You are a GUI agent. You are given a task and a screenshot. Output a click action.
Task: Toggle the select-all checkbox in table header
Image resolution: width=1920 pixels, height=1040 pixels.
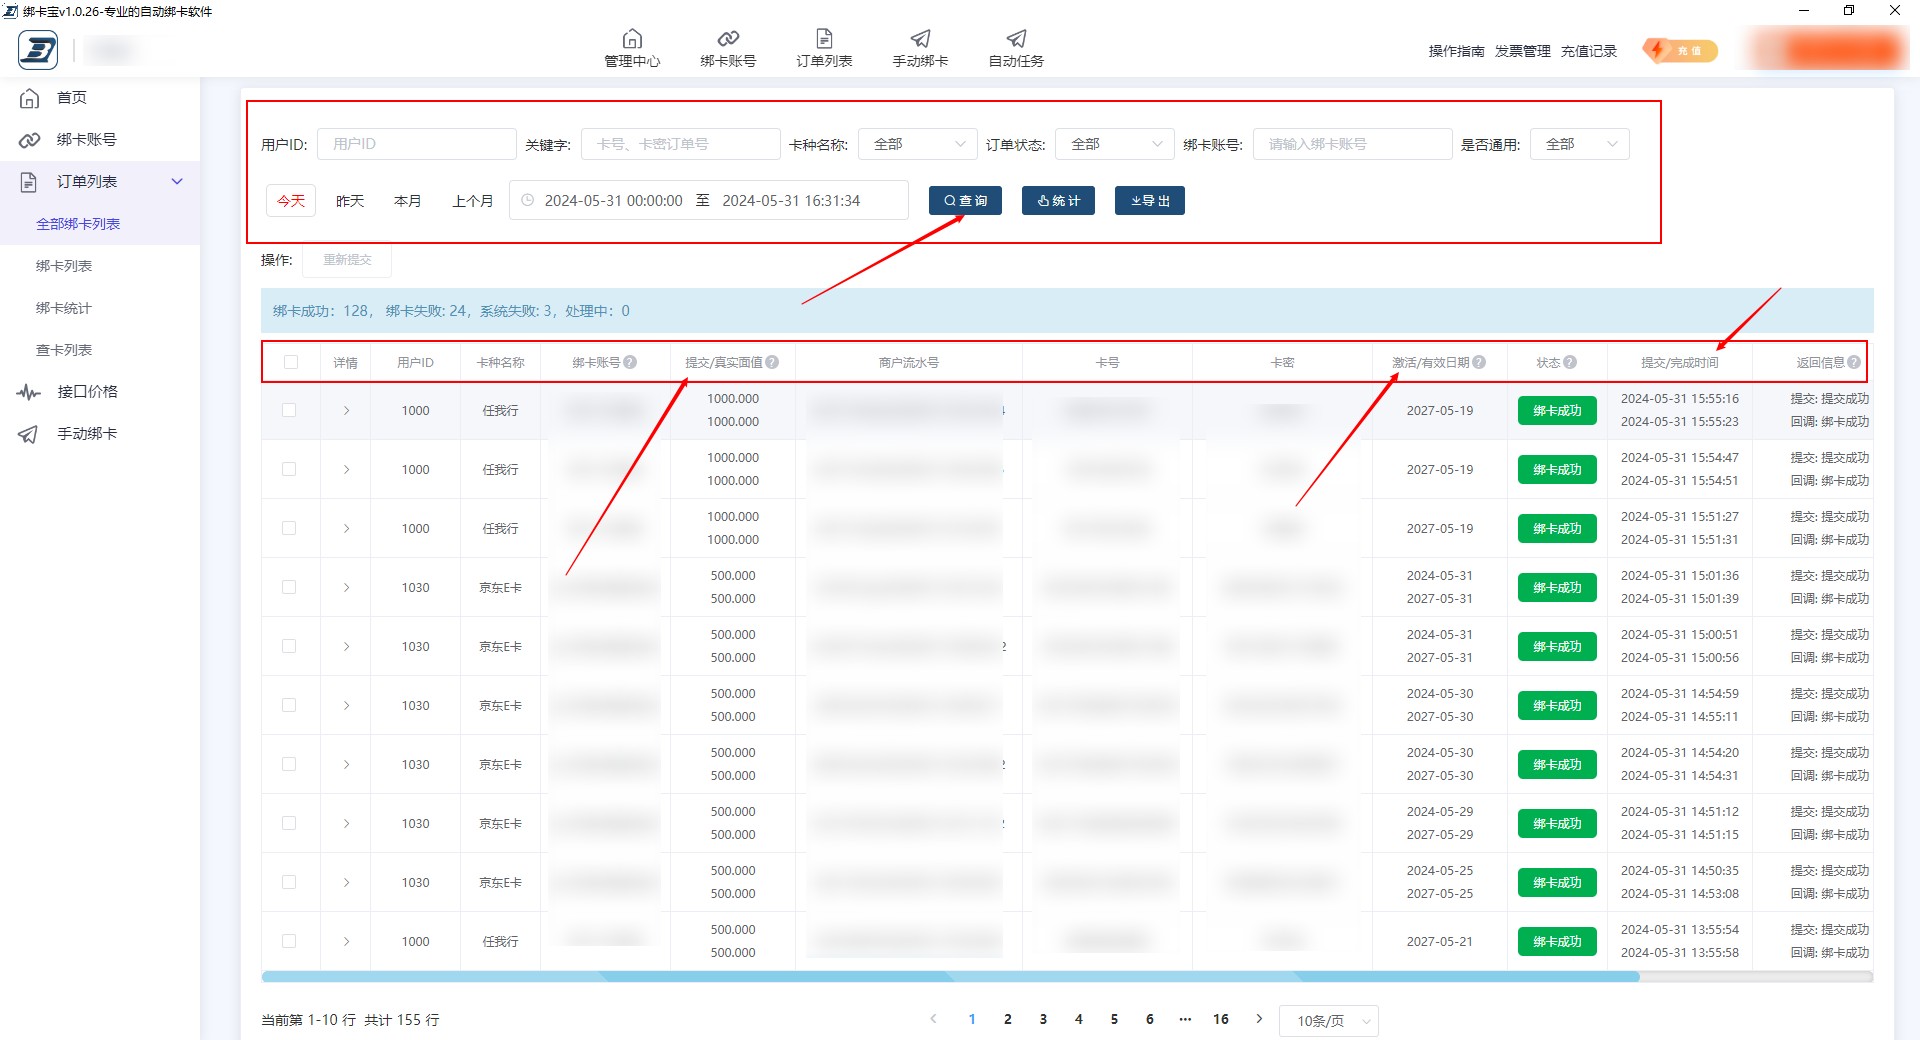pyautogui.click(x=291, y=362)
